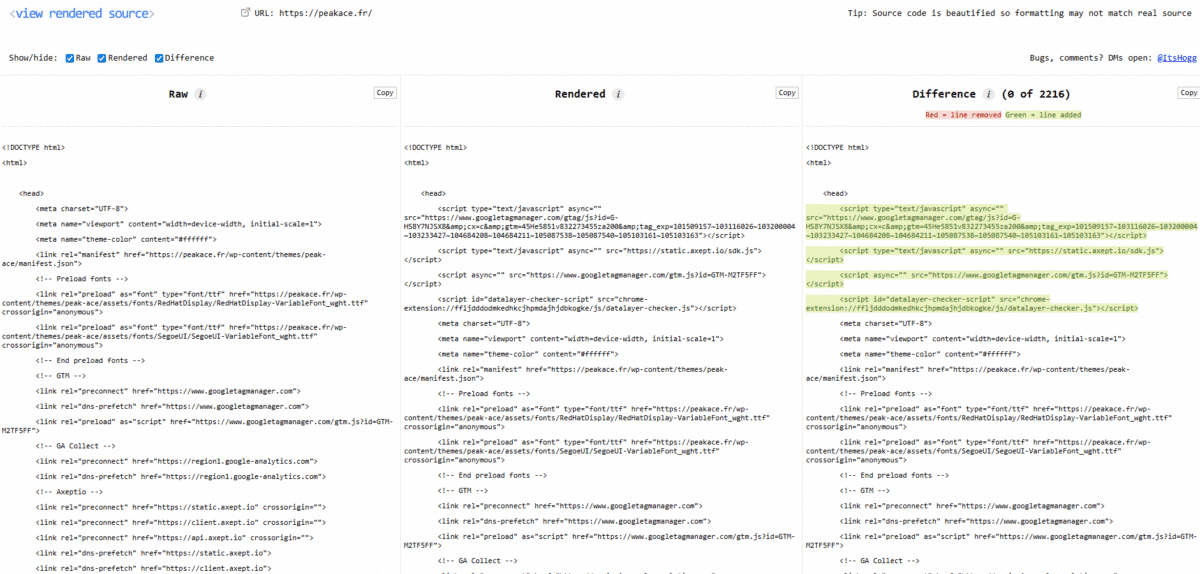Click meta charset UTF-8 line in Rendered column
The width and height of the screenshot is (1200, 574).
pyautogui.click(x=485, y=324)
